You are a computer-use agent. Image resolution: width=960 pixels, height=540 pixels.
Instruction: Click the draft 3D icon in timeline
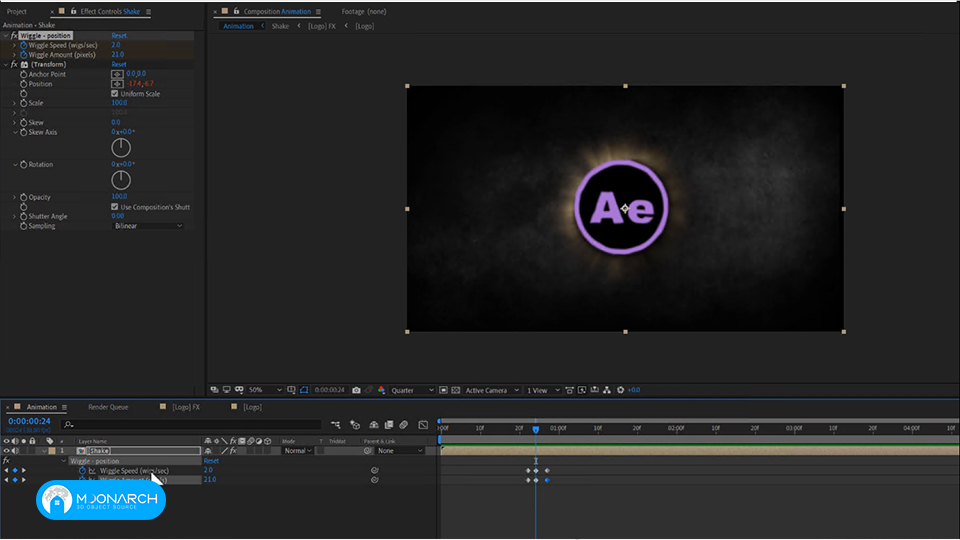pyautogui.click(x=355, y=424)
